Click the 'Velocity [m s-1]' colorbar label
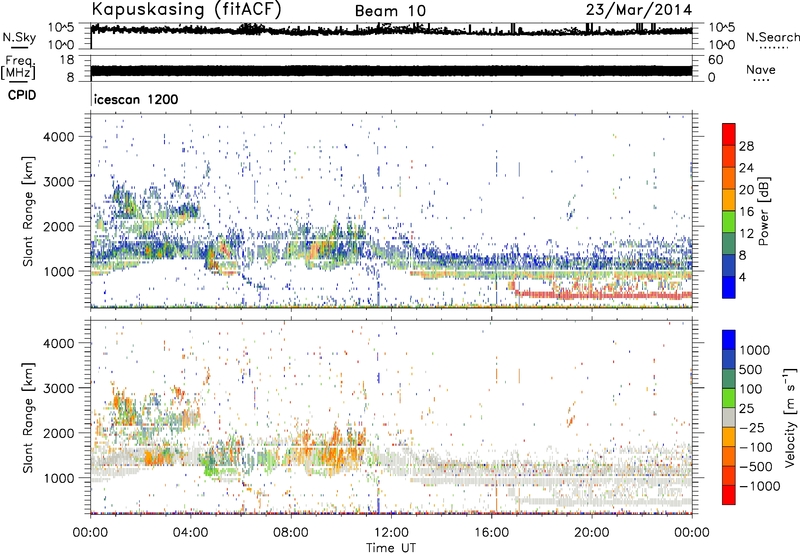This screenshot has height=554, width=800. click(790, 417)
